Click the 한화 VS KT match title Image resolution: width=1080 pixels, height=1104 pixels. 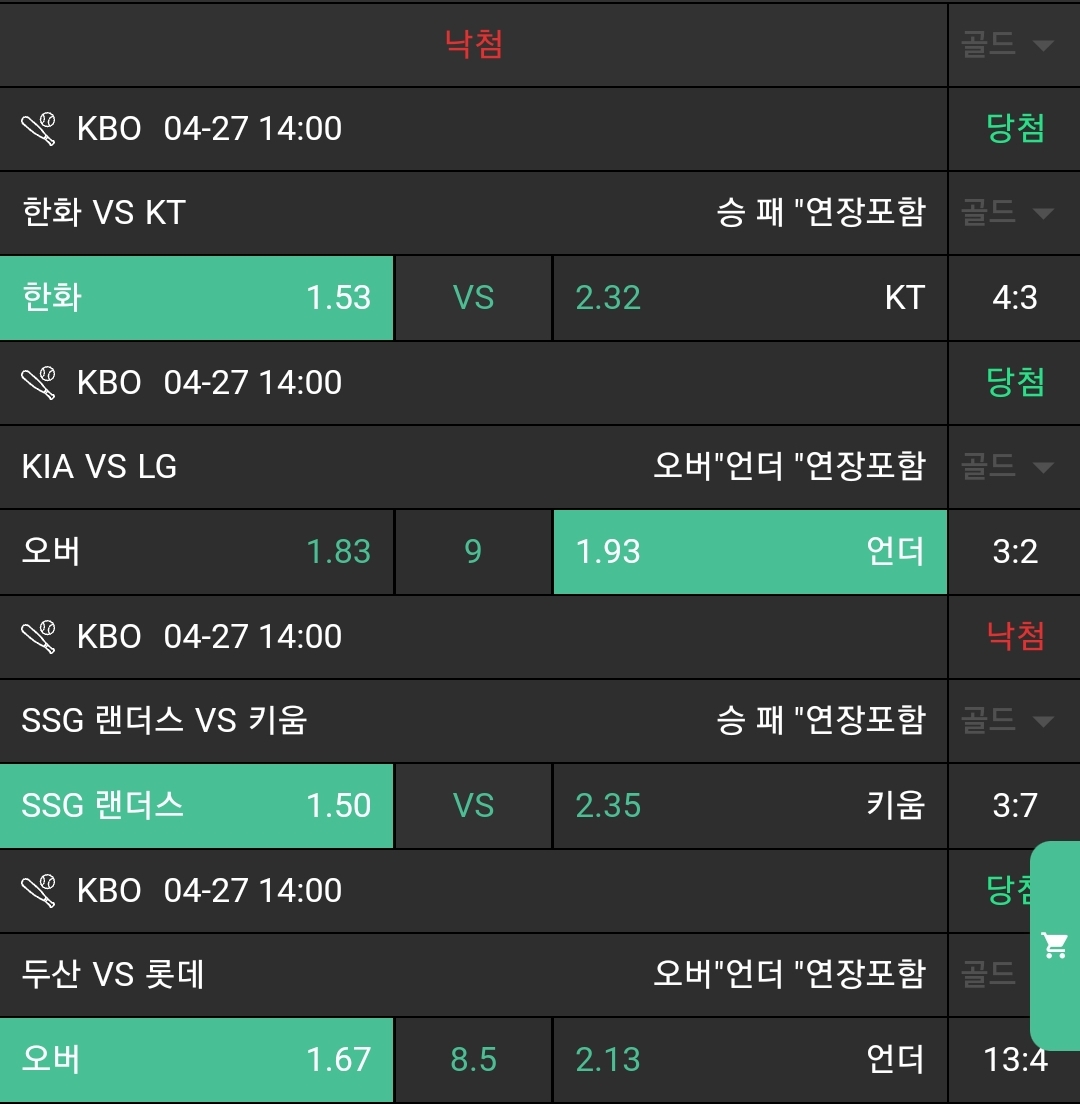[x=104, y=213]
